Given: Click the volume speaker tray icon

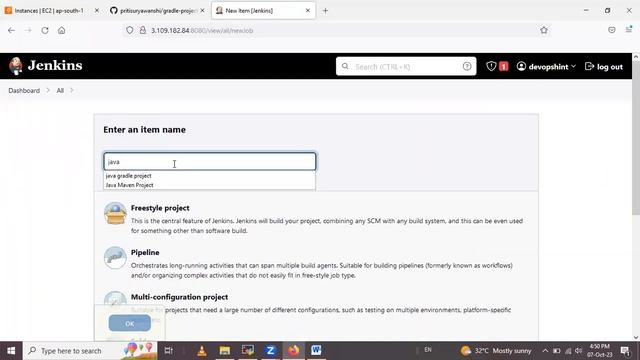Looking at the screenshot, I should [x=578, y=351].
